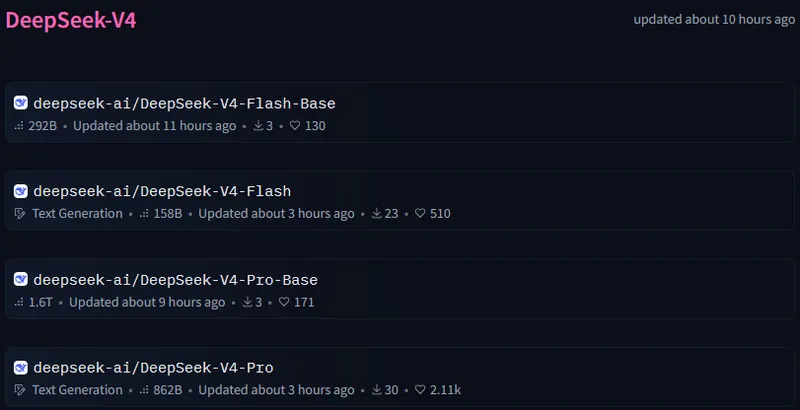The height and width of the screenshot is (410, 800).
Task: Open the DeepSeek-V4 collection title
Action: click(70, 22)
